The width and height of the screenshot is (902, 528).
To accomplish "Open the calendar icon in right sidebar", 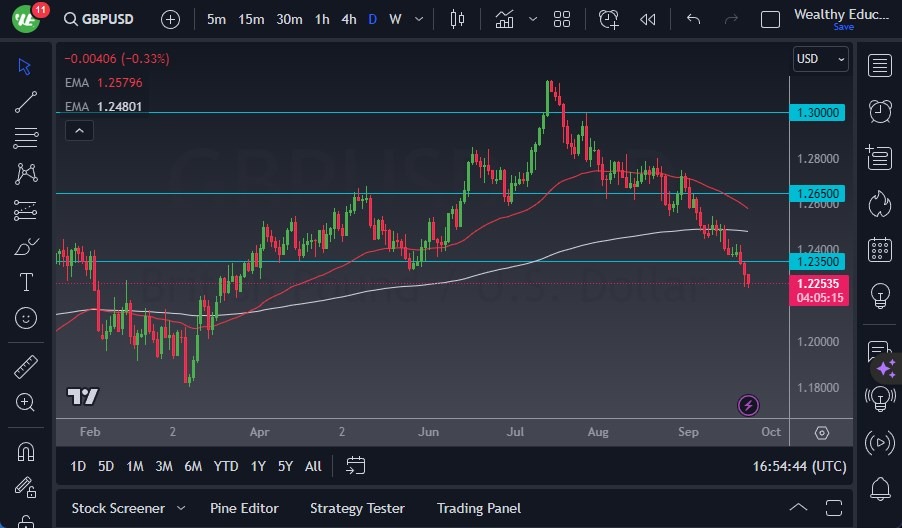I will point(880,249).
